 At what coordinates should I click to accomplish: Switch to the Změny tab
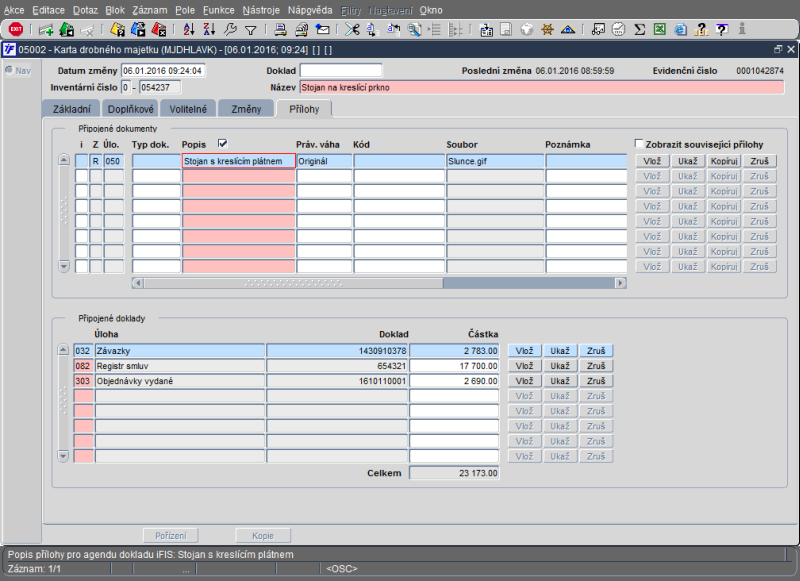(246, 109)
